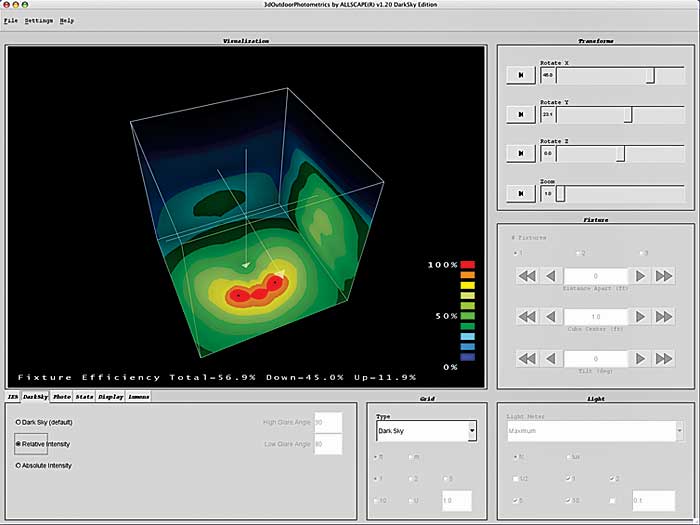Viewport: 700px width, 525px height.
Task: Click single left arrow for Cube Center
Action: pyautogui.click(x=550, y=316)
